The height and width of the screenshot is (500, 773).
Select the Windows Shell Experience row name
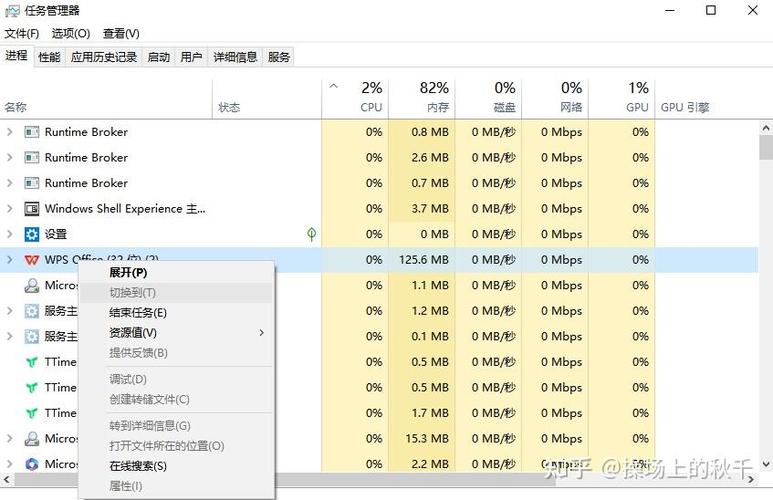coord(125,209)
